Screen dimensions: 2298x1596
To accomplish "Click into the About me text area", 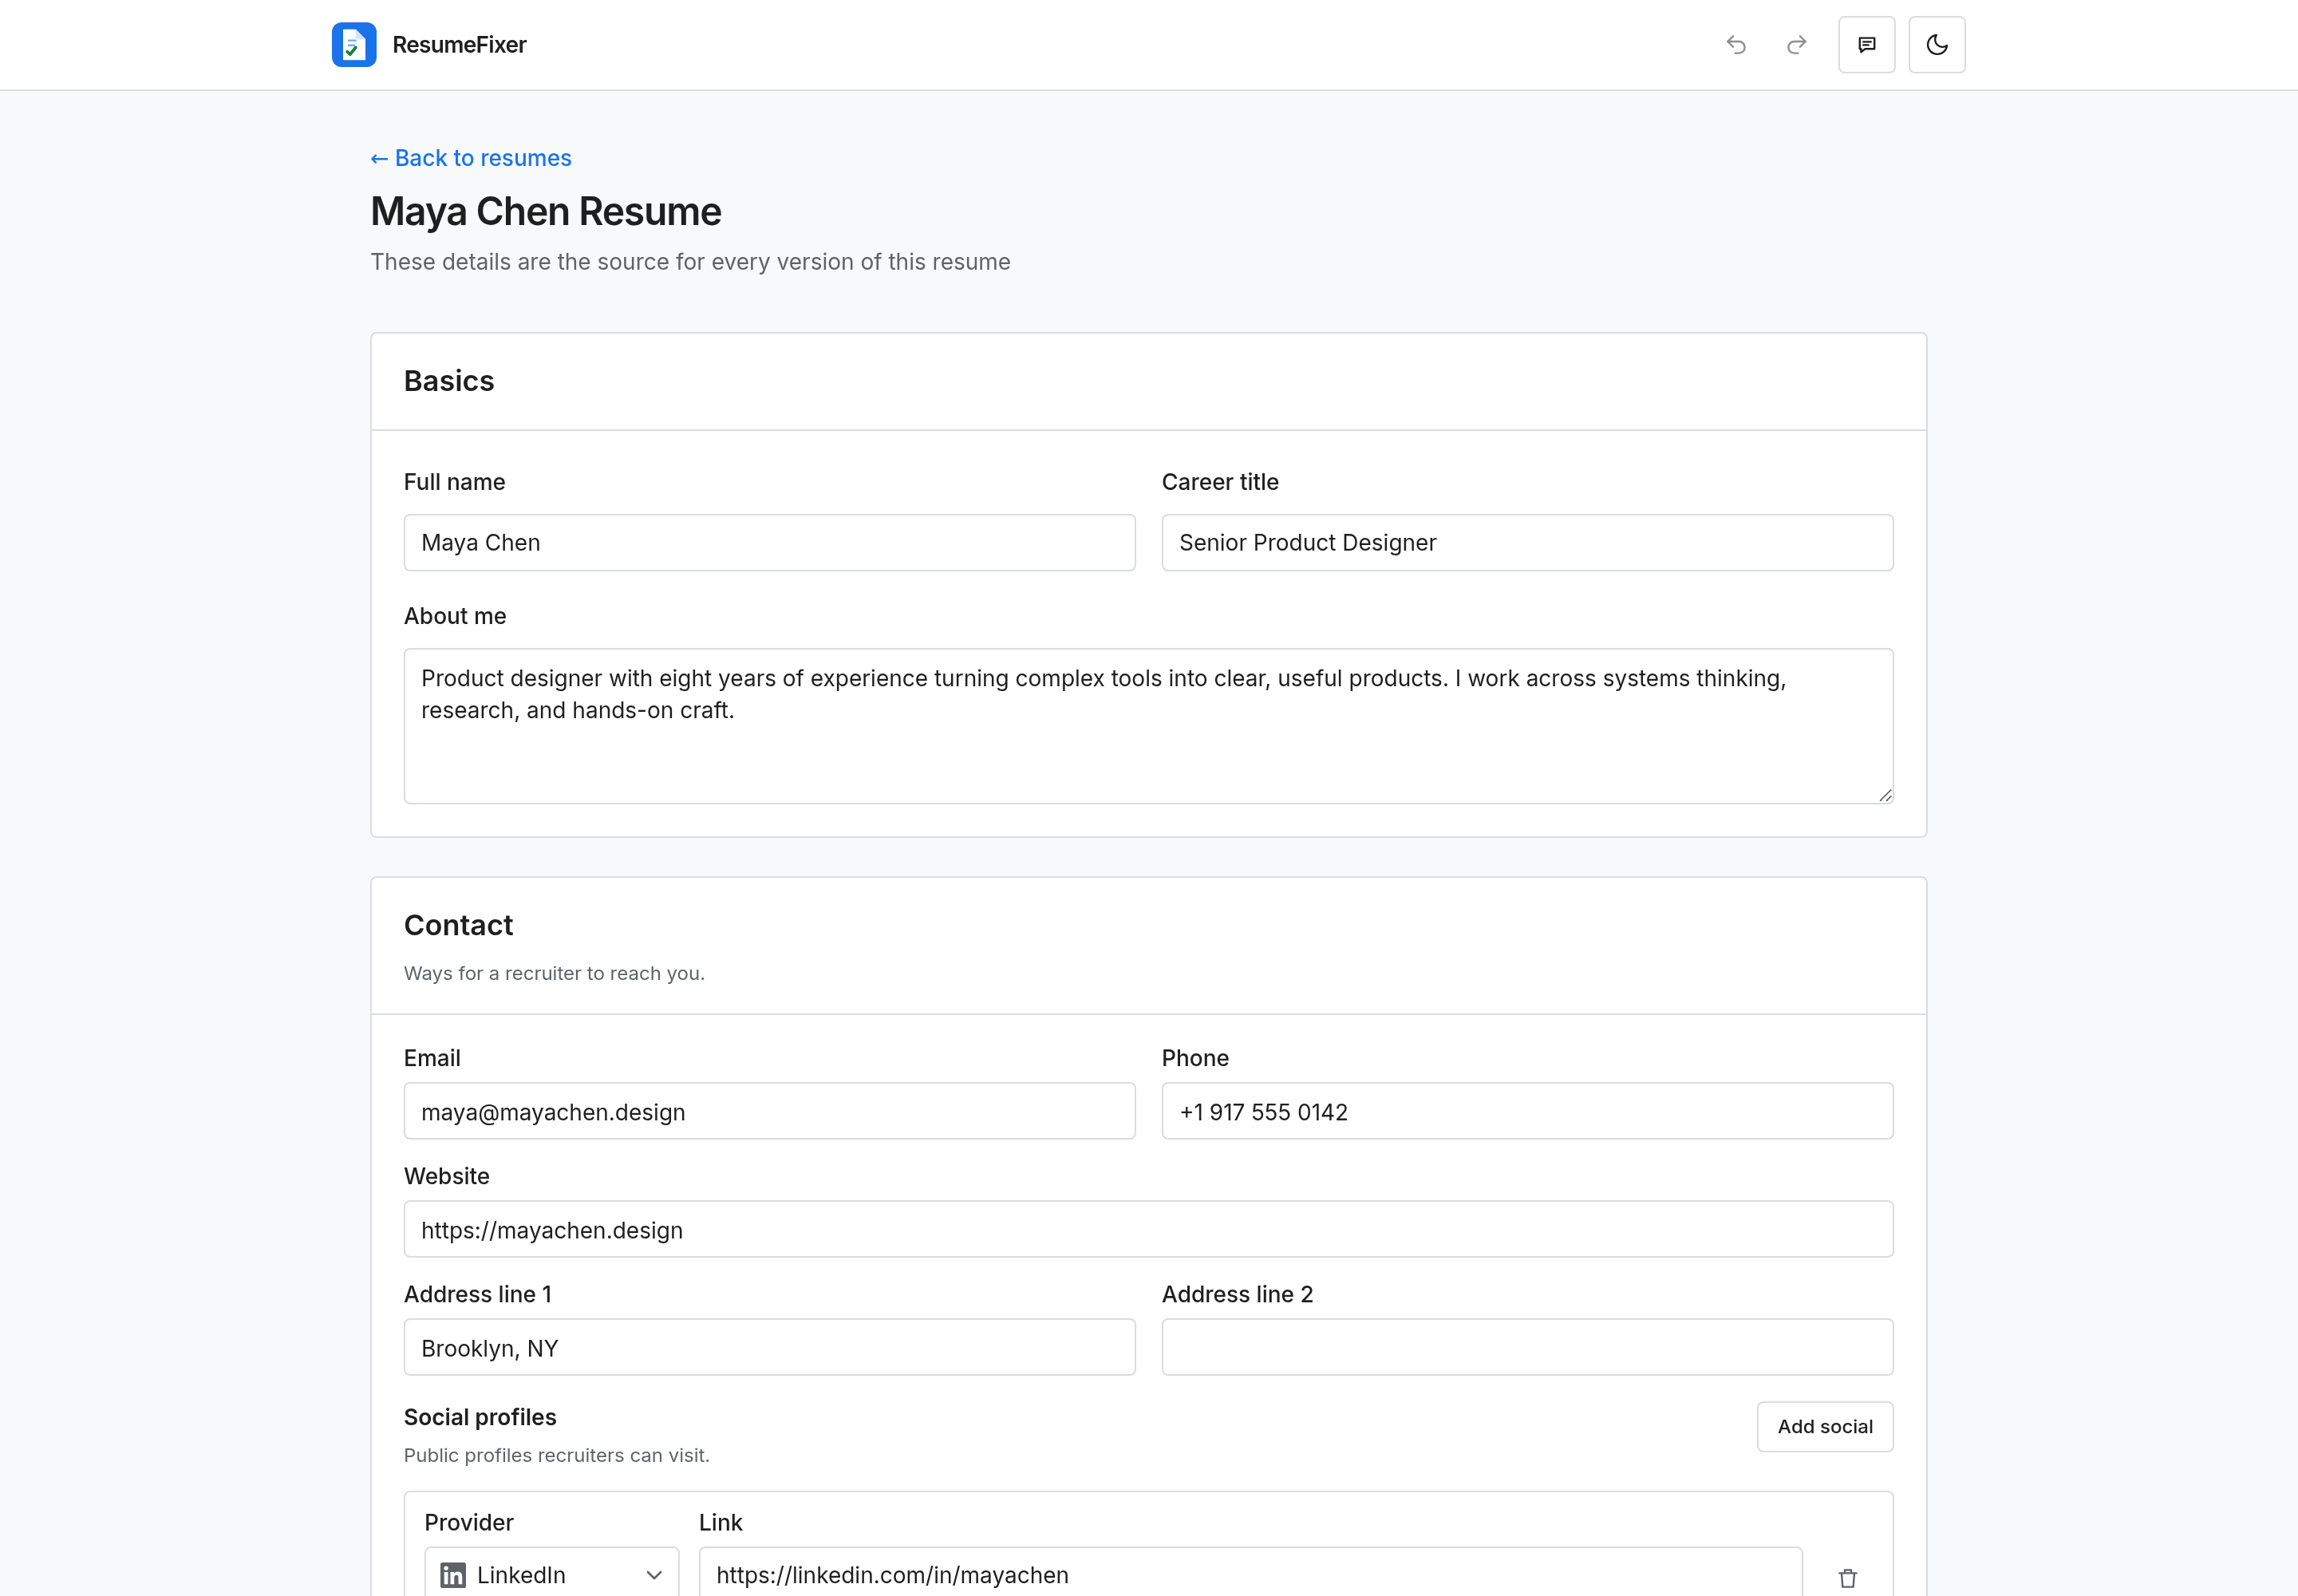I will point(1148,726).
